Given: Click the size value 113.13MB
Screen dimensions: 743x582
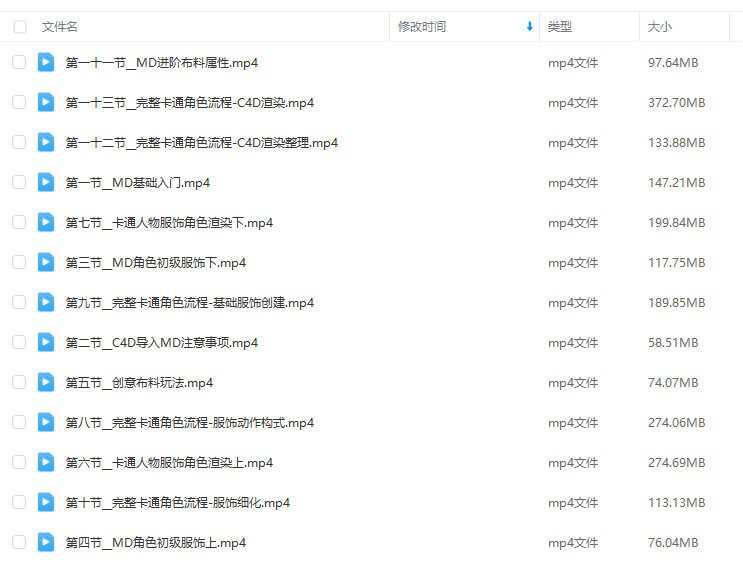Looking at the screenshot, I should 677,502.
